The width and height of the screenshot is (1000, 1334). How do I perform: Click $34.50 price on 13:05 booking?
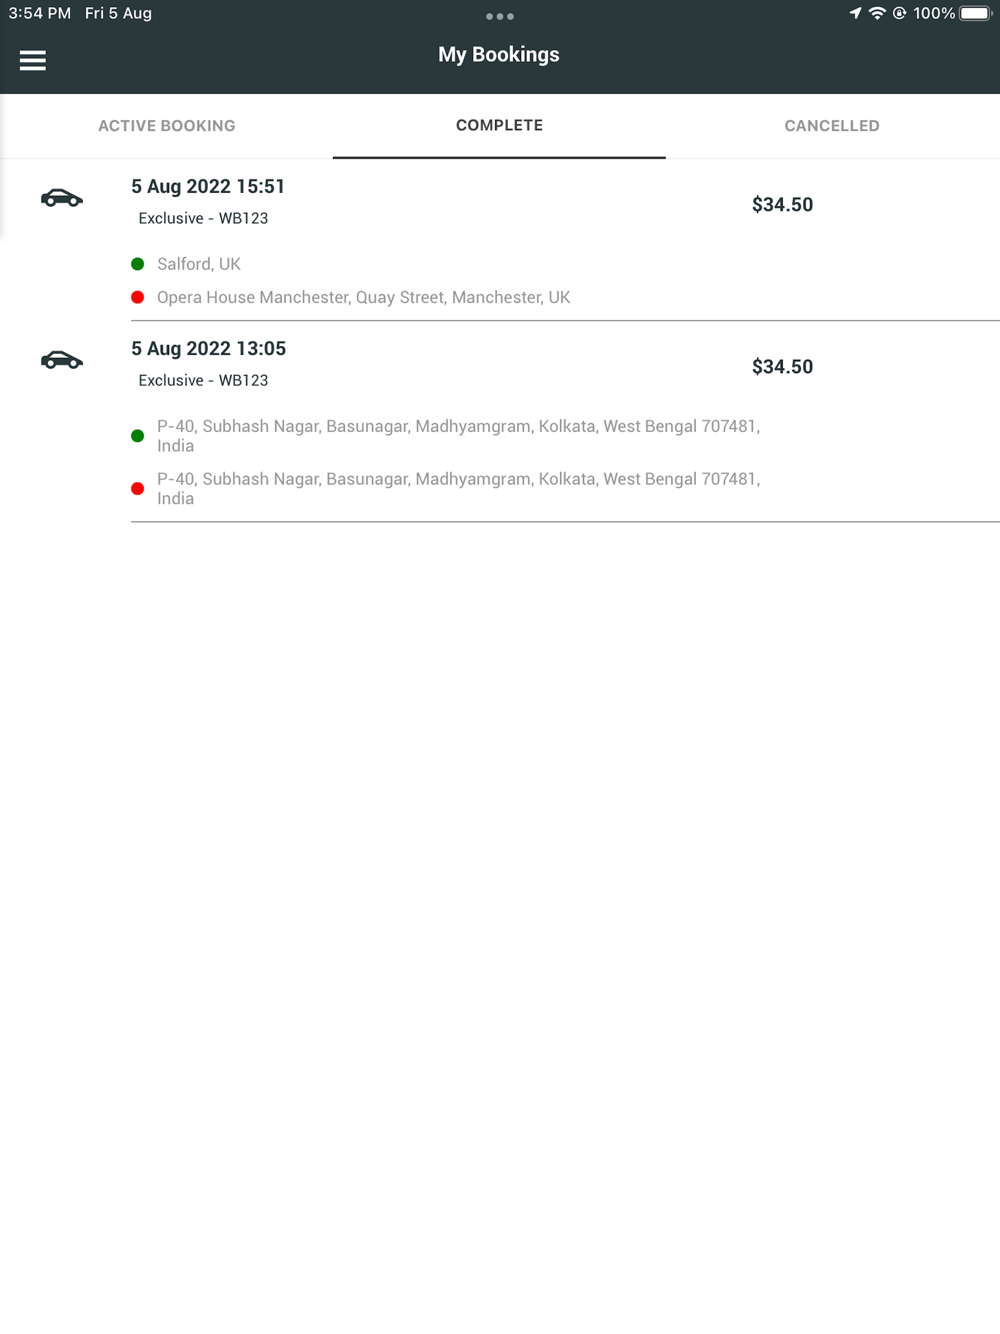[x=782, y=367]
